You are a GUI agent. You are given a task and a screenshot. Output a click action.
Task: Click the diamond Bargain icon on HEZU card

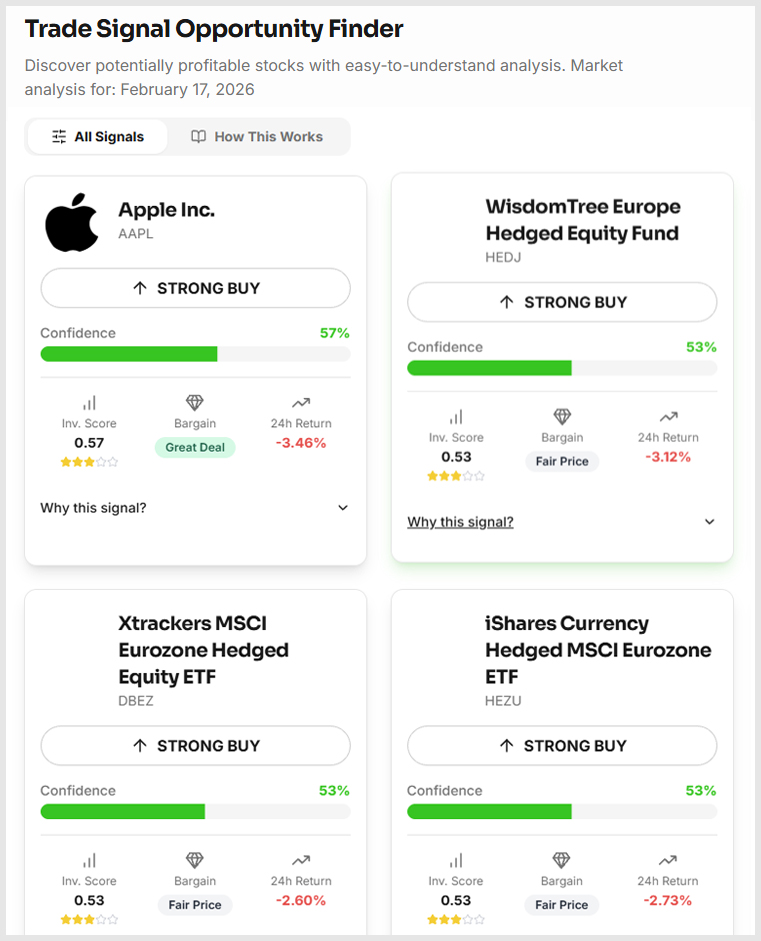(562, 860)
